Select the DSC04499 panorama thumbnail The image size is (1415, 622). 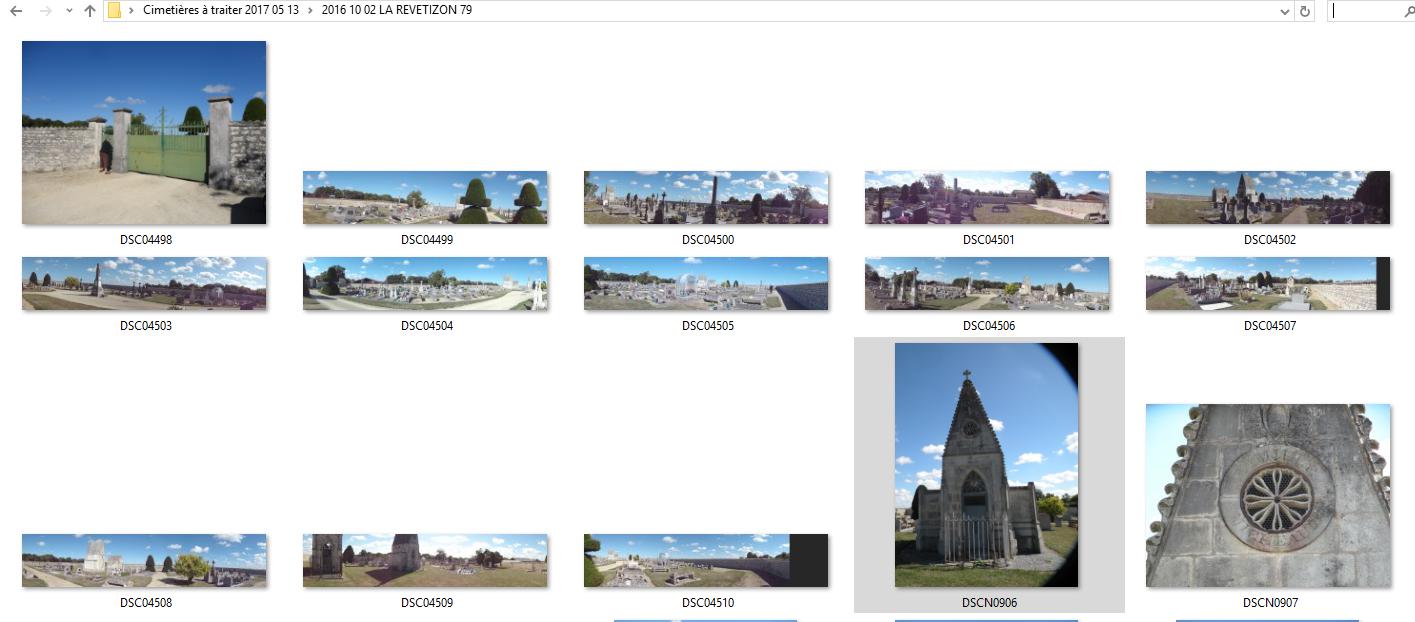coord(425,197)
